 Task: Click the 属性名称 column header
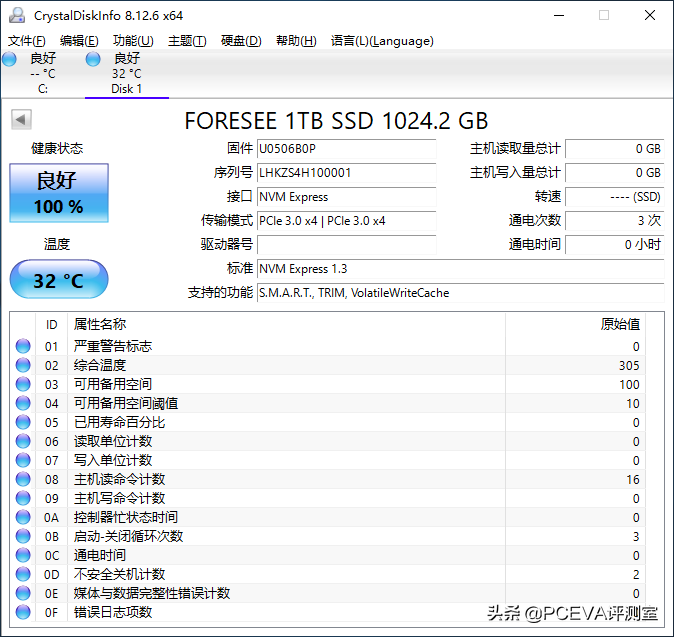click(x=286, y=325)
